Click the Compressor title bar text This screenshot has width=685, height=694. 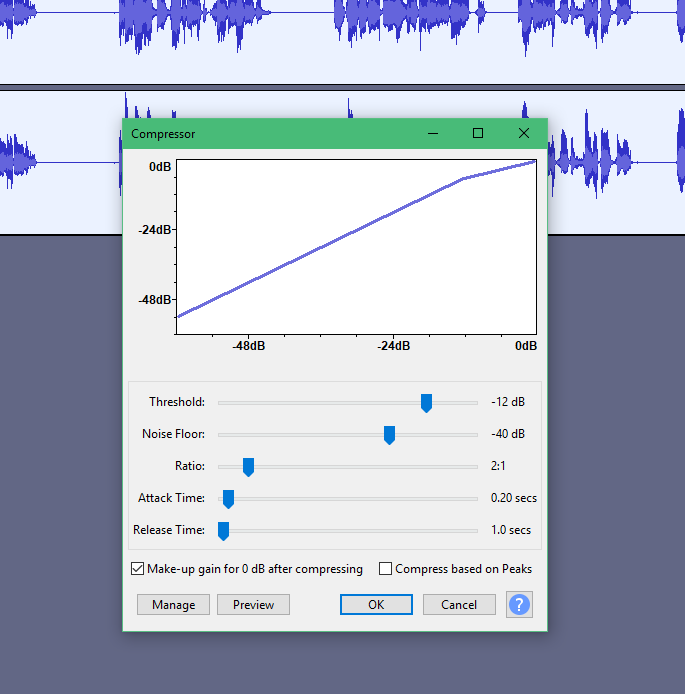[x=163, y=134]
